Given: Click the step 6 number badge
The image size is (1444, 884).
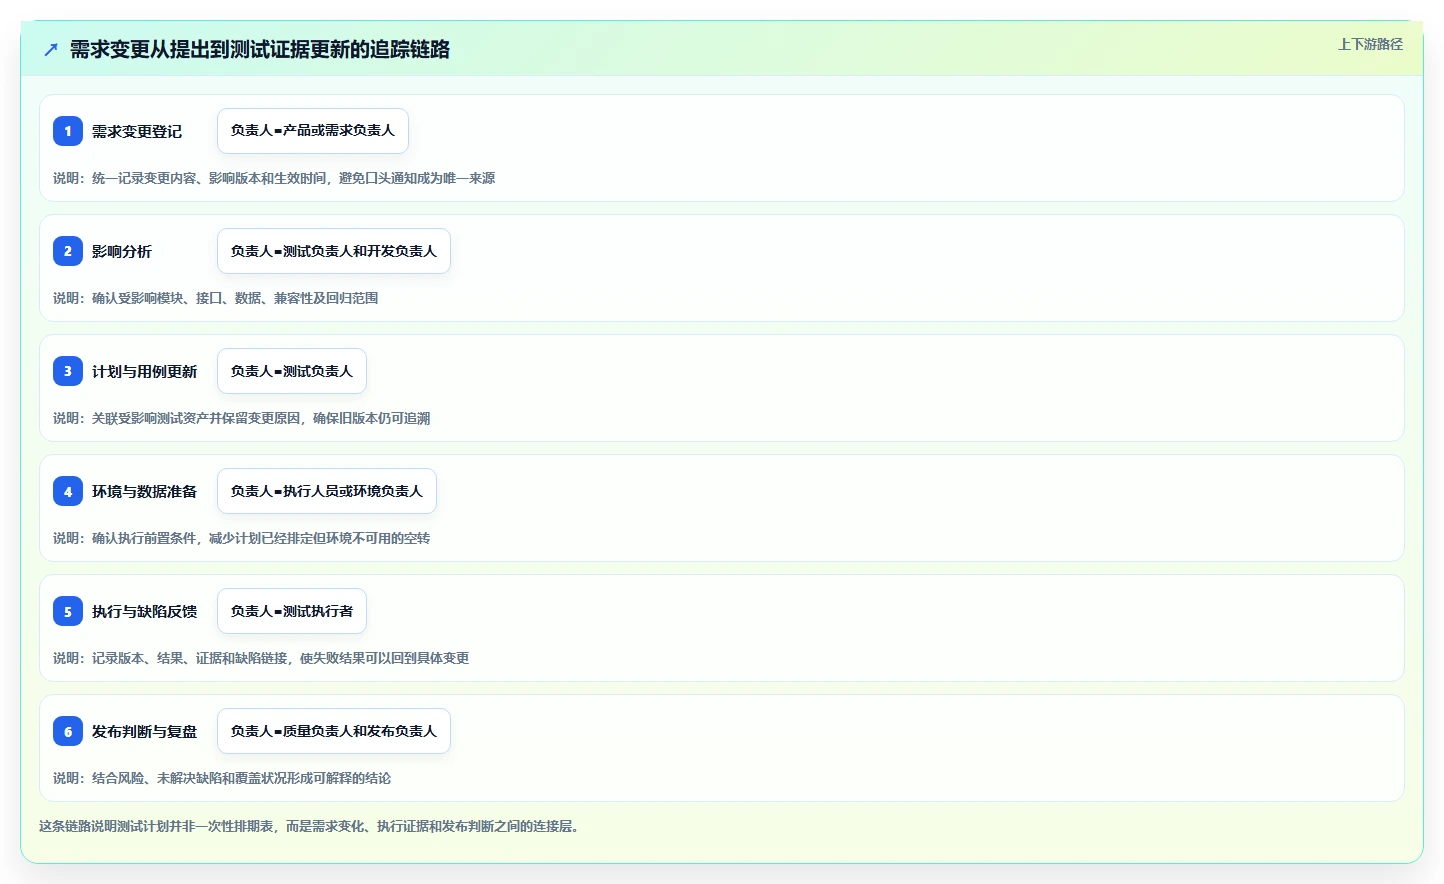Looking at the screenshot, I should click(68, 731).
